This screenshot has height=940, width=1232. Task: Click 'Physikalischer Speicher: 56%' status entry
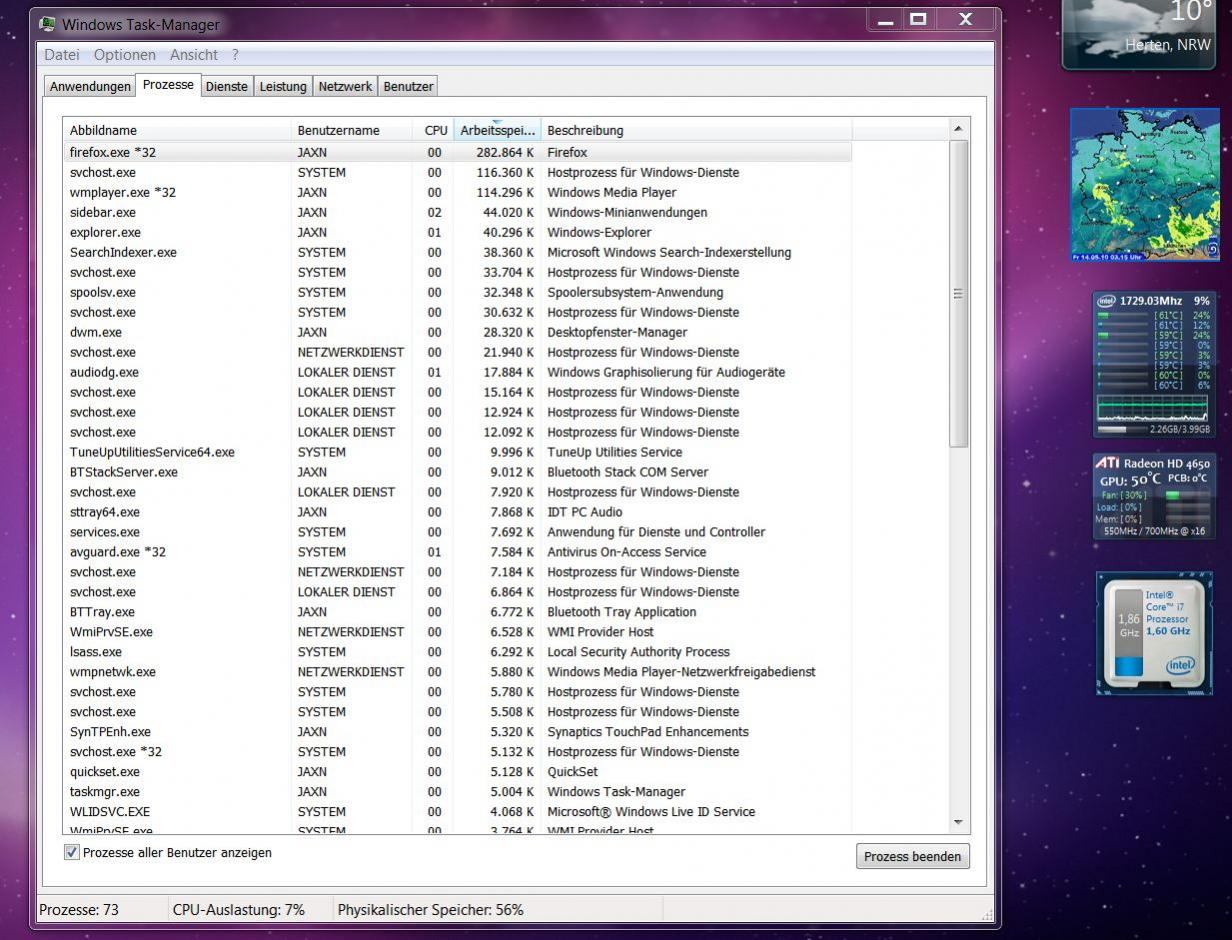tap(430, 910)
